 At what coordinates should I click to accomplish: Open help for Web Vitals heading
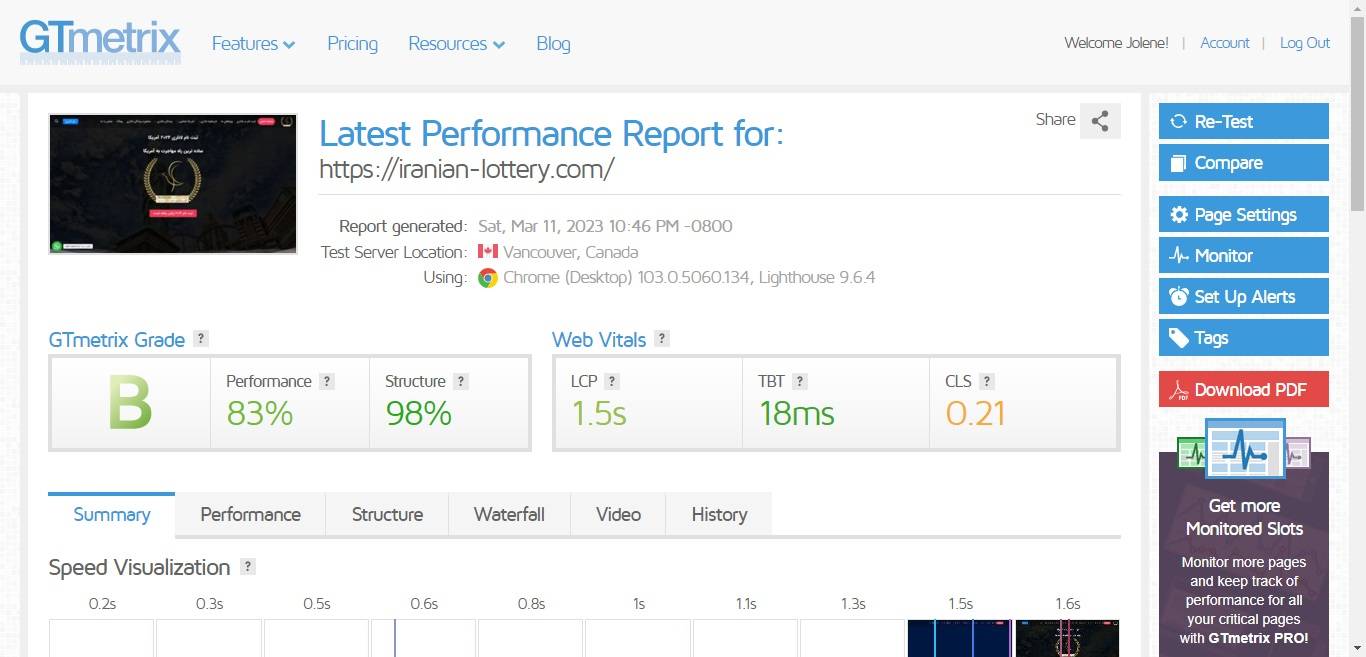pos(662,338)
